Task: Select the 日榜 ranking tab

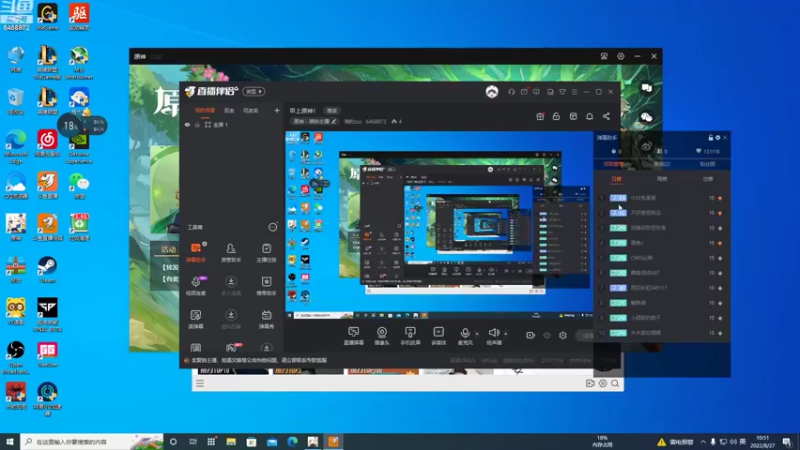Action: click(616, 179)
